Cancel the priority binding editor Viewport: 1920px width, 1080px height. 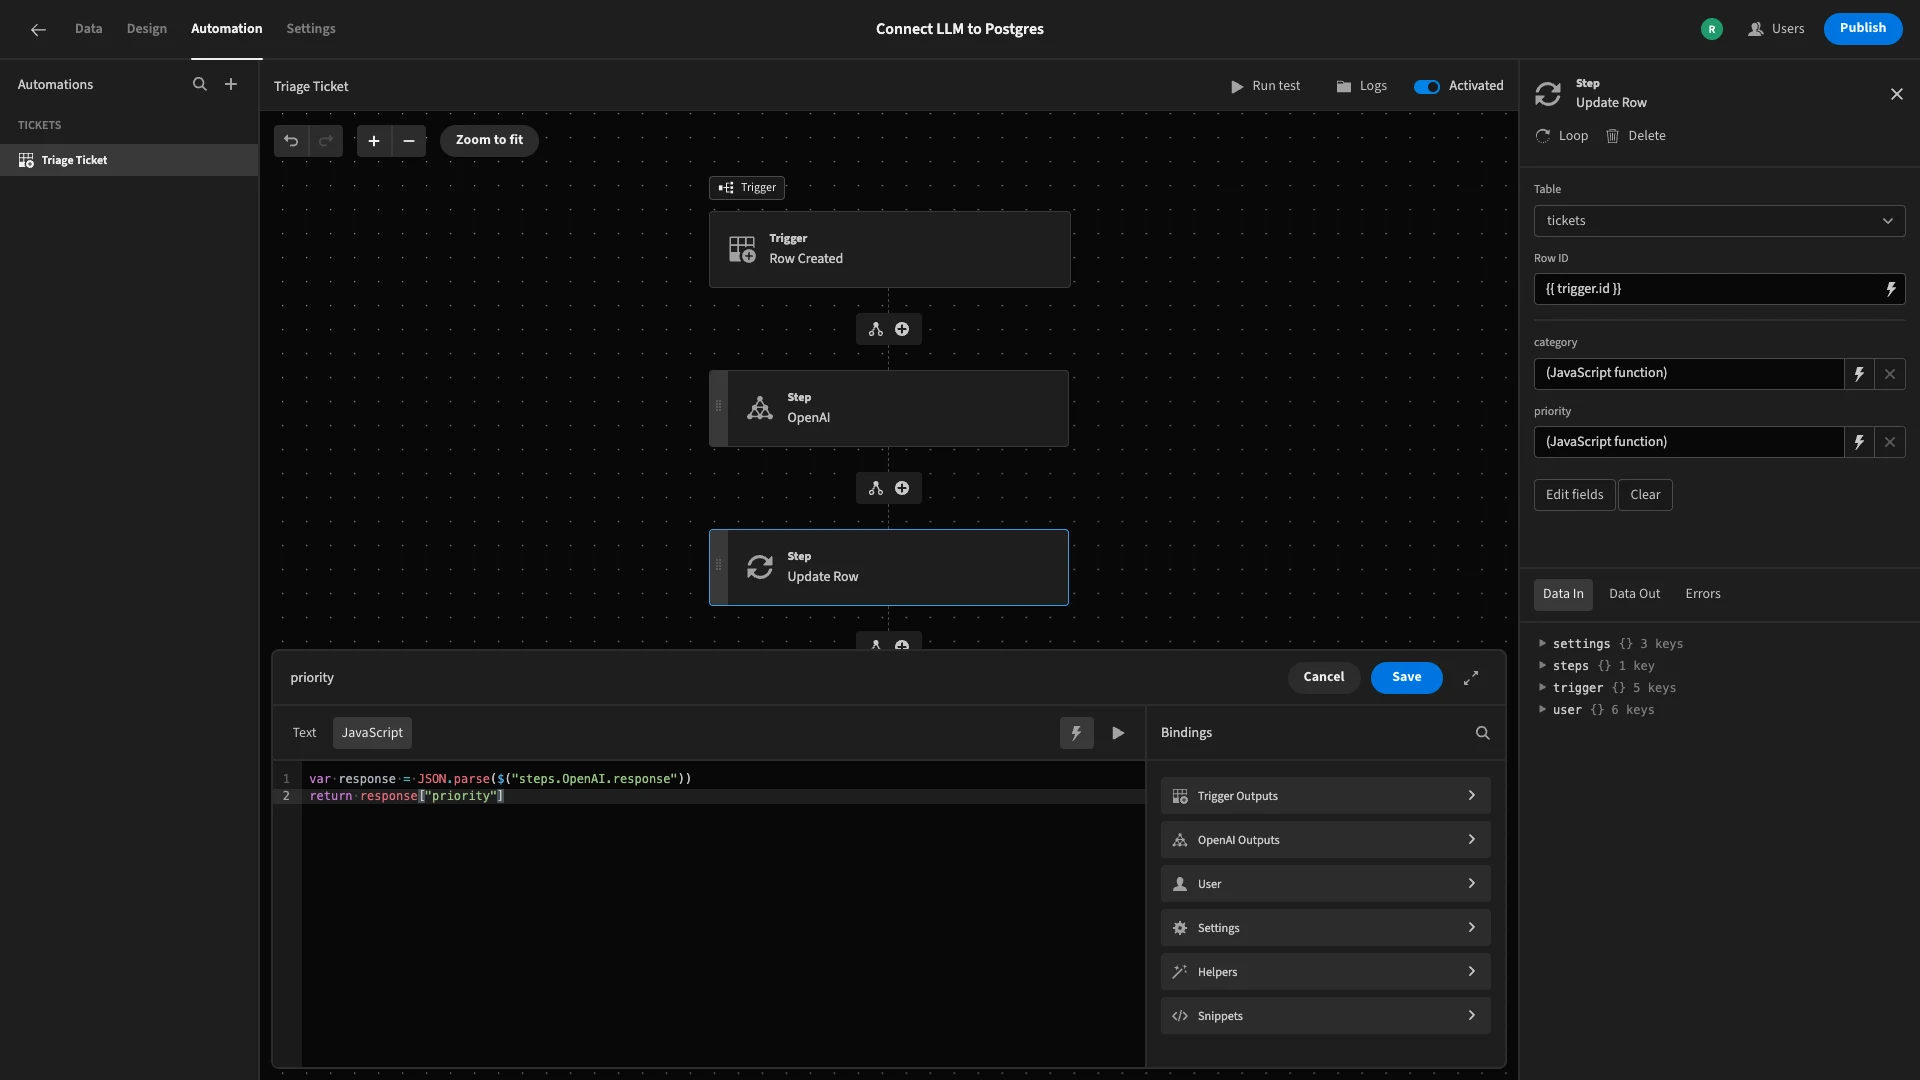[x=1323, y=678]
